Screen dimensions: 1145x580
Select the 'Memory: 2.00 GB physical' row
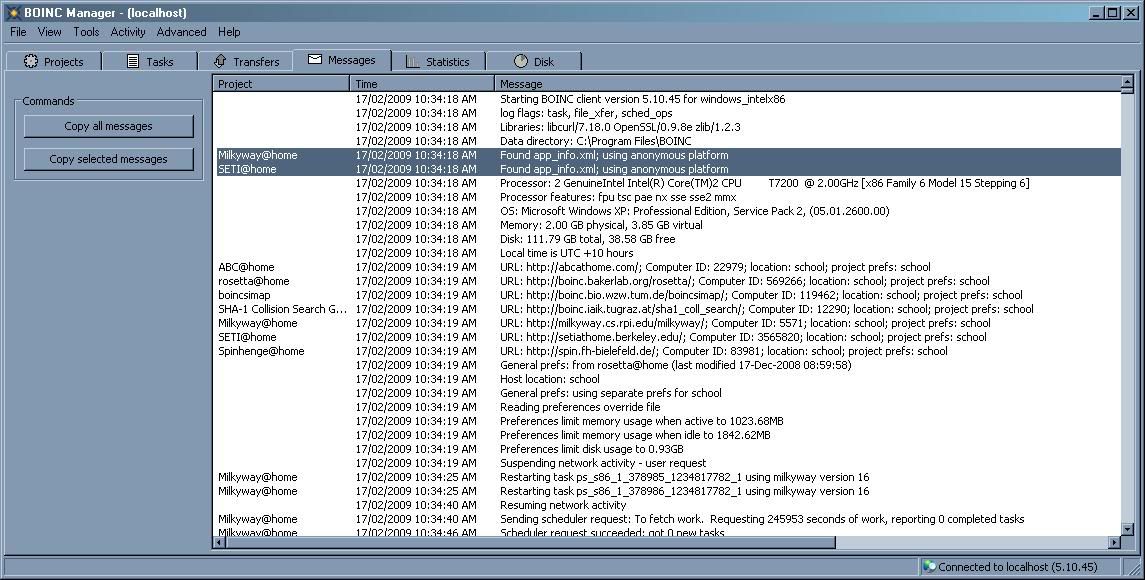667,224
